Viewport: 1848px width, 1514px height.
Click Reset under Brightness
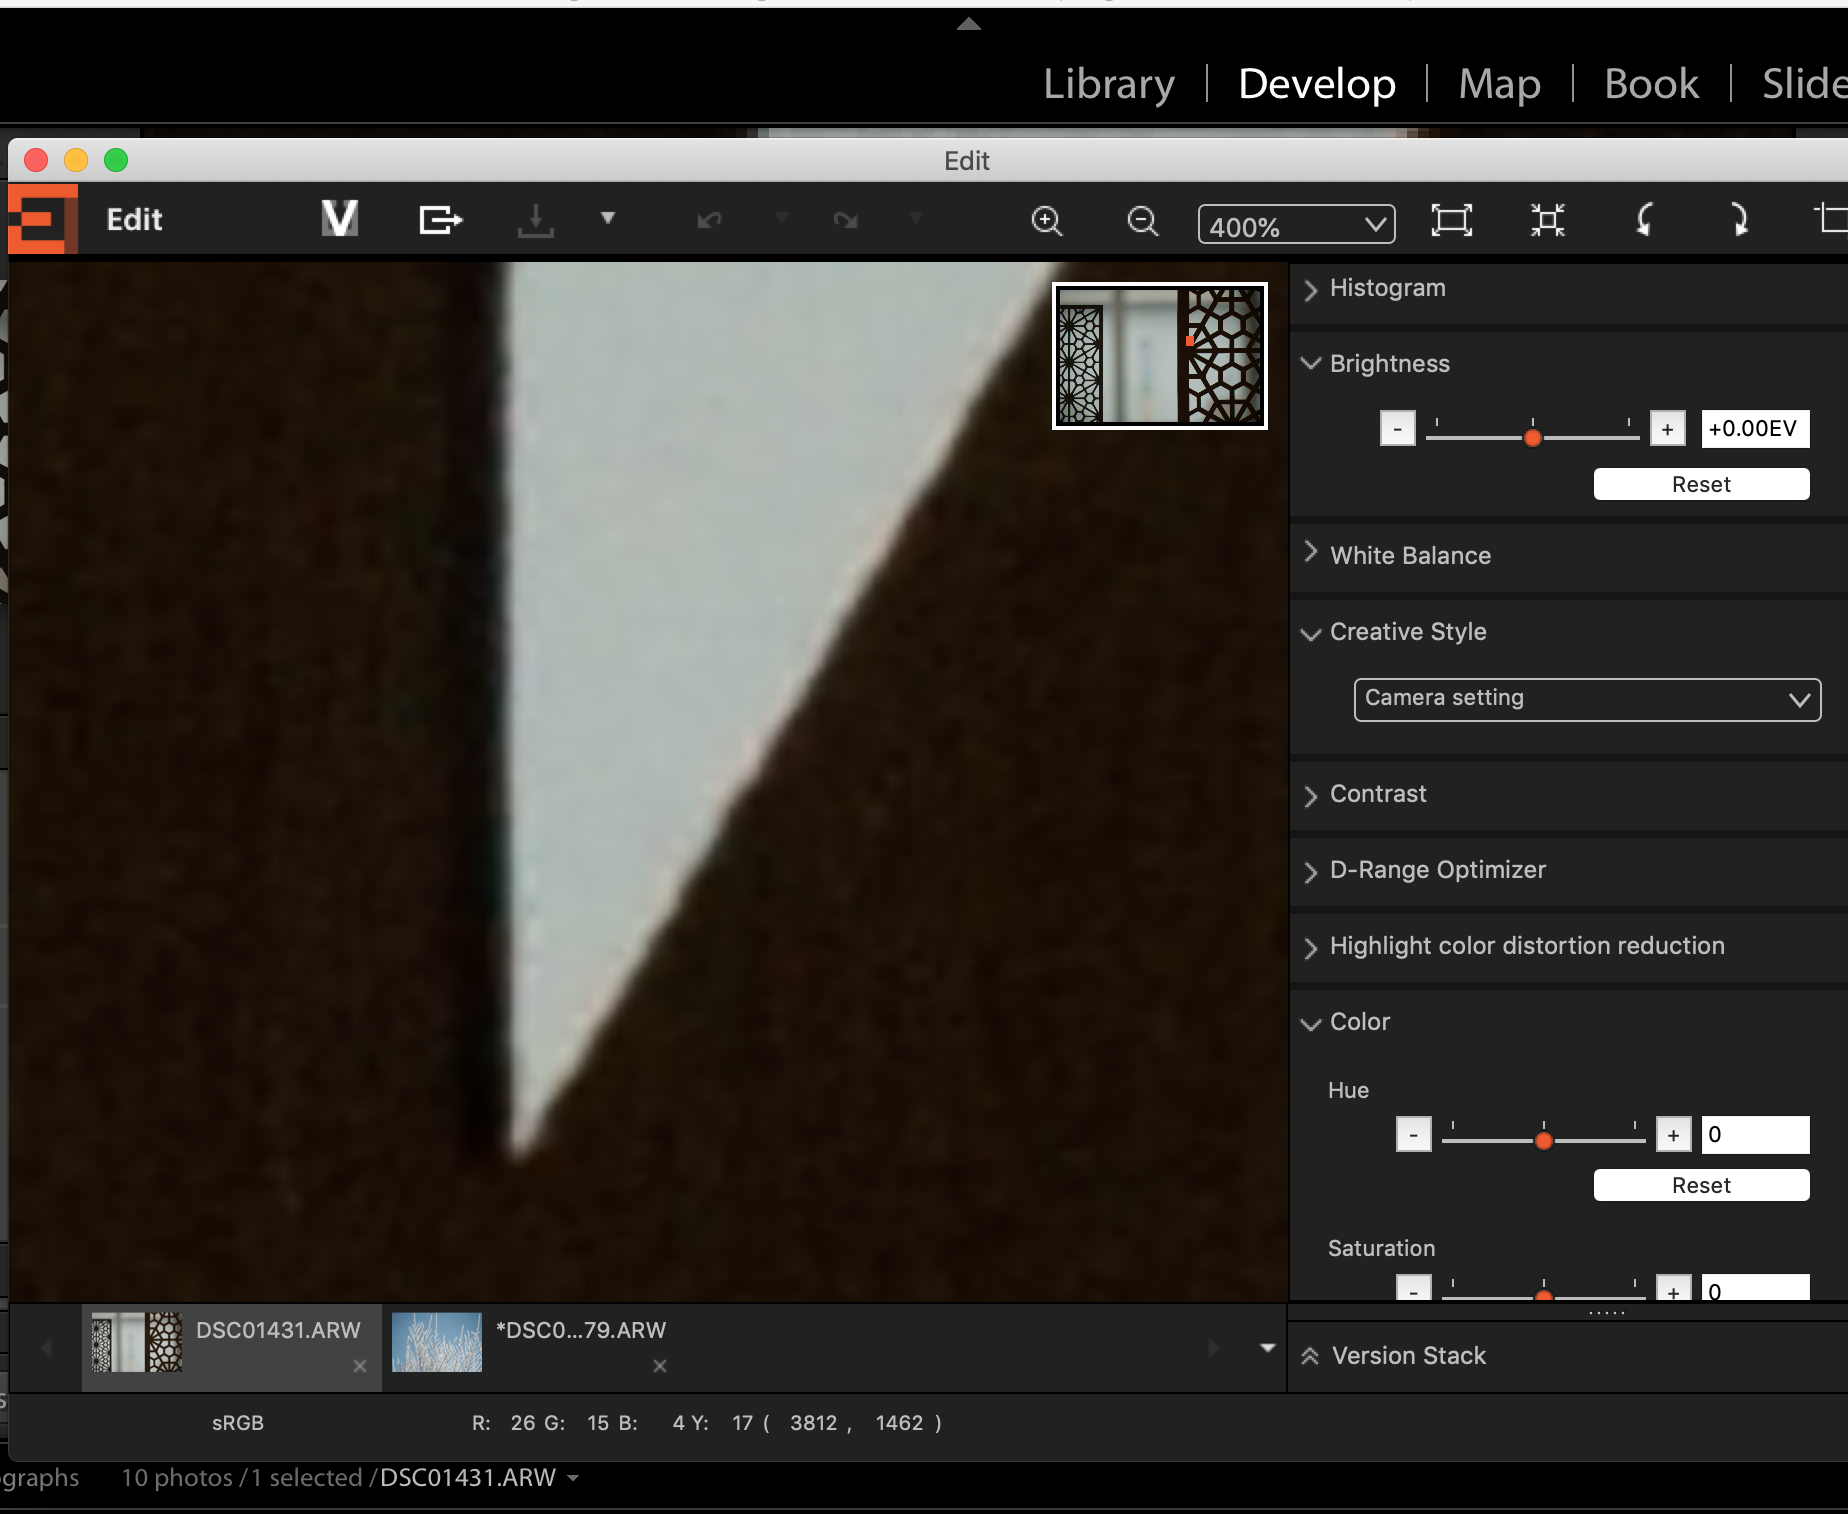(1700, 483)
